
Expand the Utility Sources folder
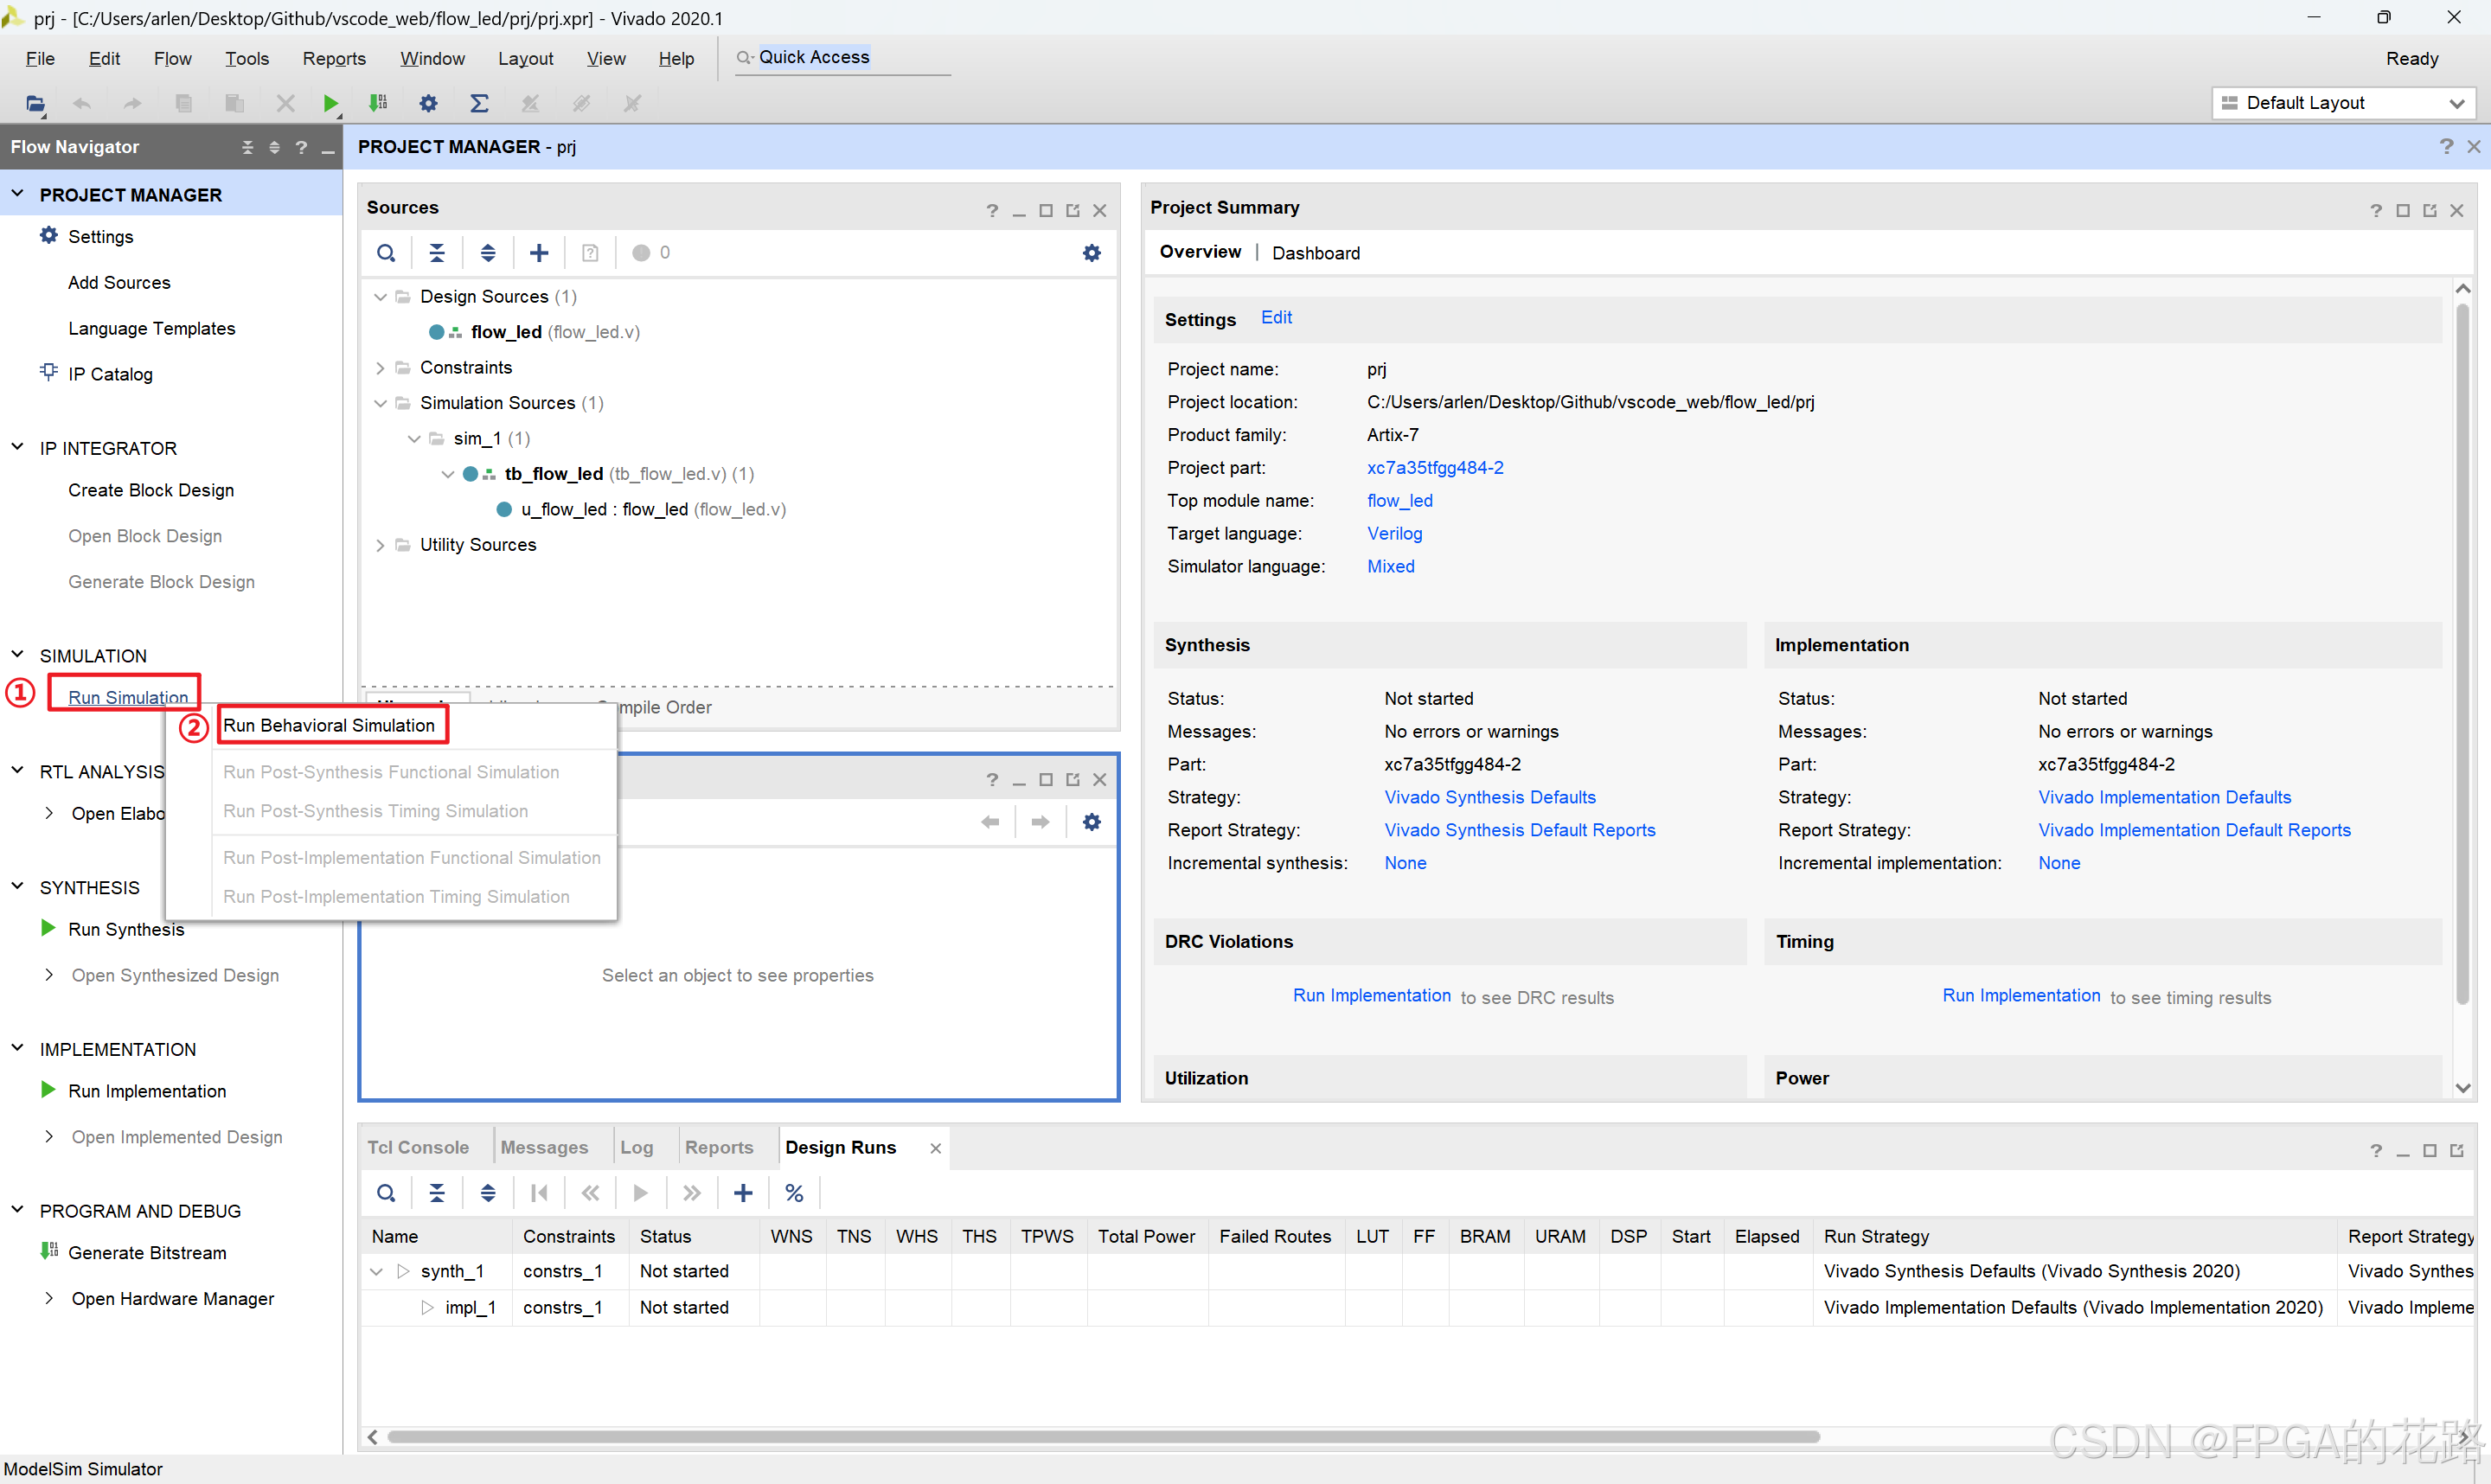pos(380,545)
